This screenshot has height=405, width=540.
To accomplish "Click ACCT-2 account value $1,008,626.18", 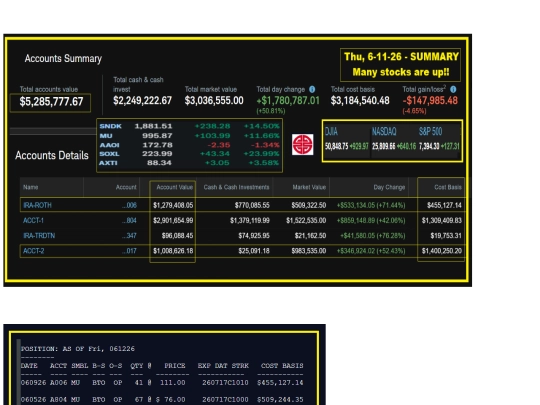I will click(173, 251).
